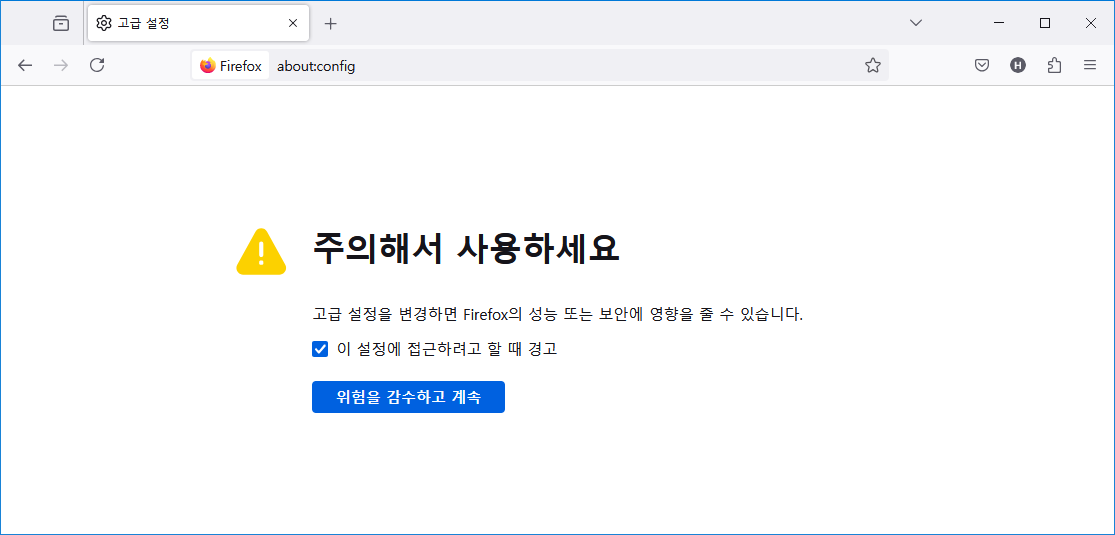Click the 주의해서 사용하세요 heading

coord(466,249)
